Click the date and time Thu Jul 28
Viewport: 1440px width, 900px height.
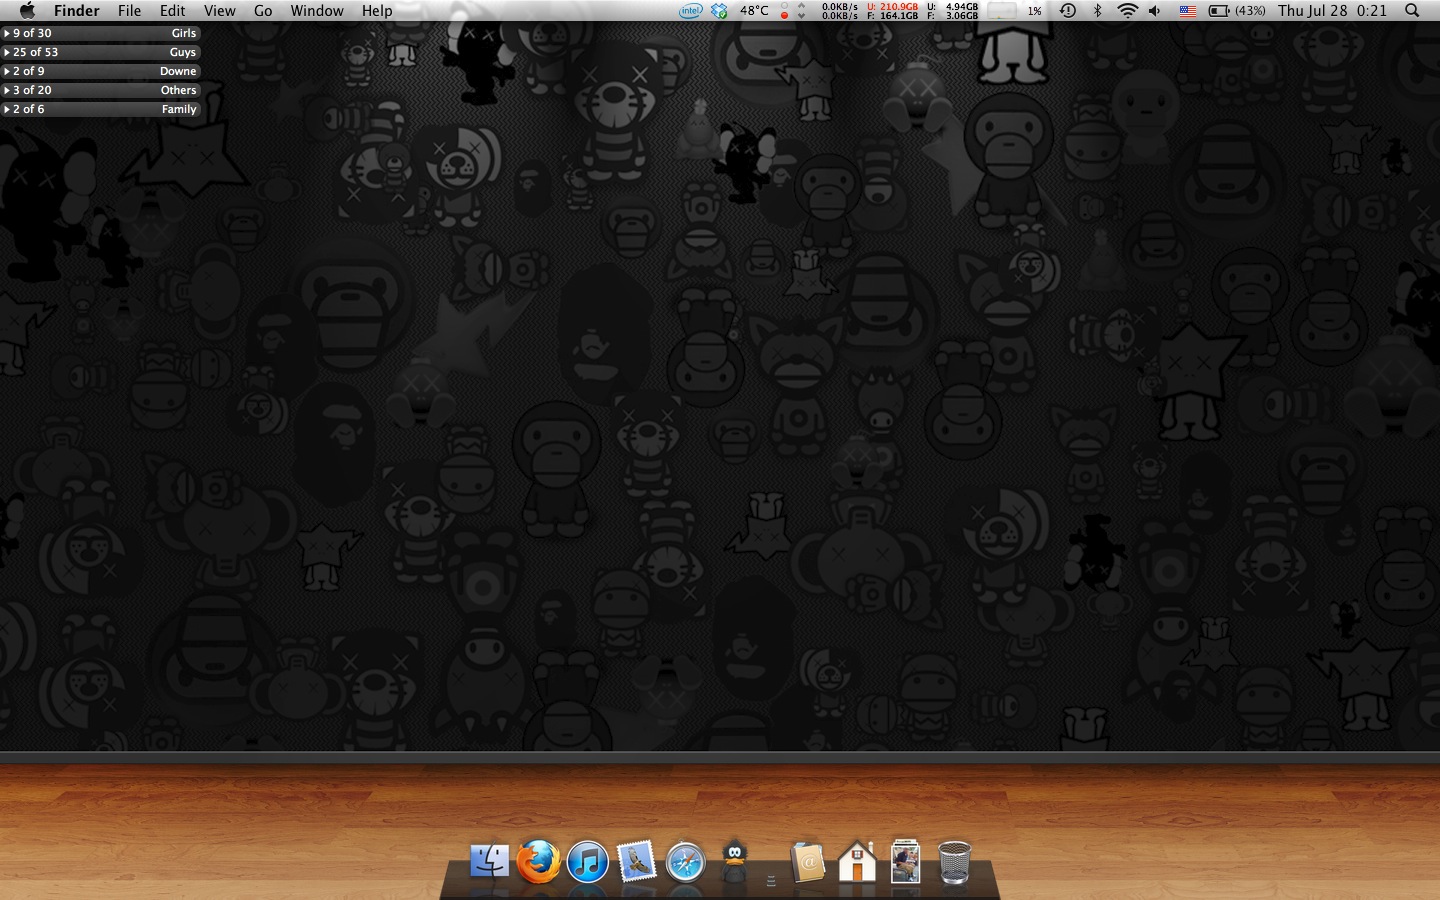coord(1333,10)
